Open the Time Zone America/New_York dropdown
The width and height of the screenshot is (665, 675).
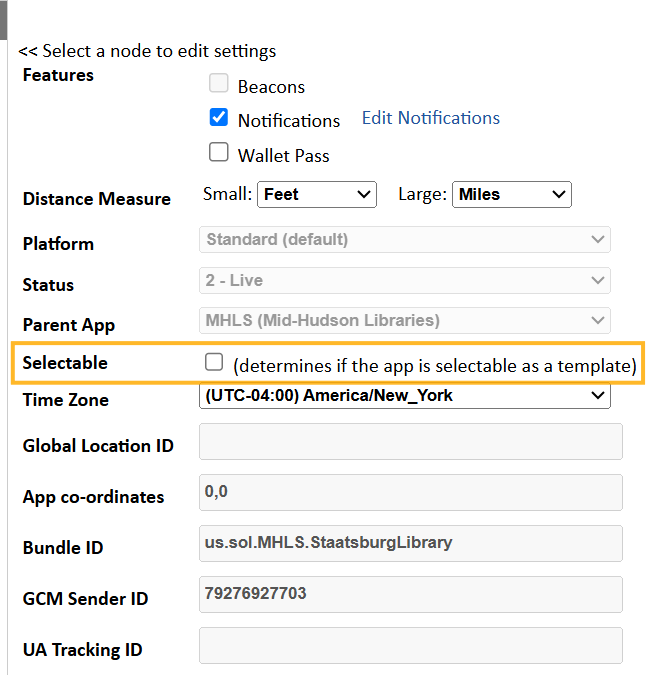click(405, 395)
